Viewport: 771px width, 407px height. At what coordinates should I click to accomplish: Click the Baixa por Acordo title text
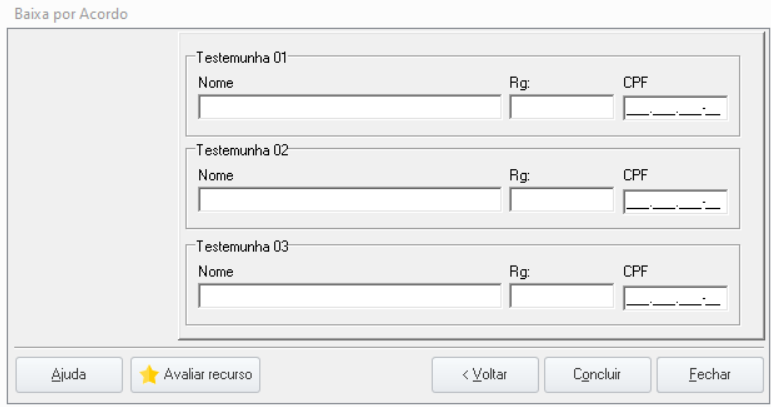point(71,14)
